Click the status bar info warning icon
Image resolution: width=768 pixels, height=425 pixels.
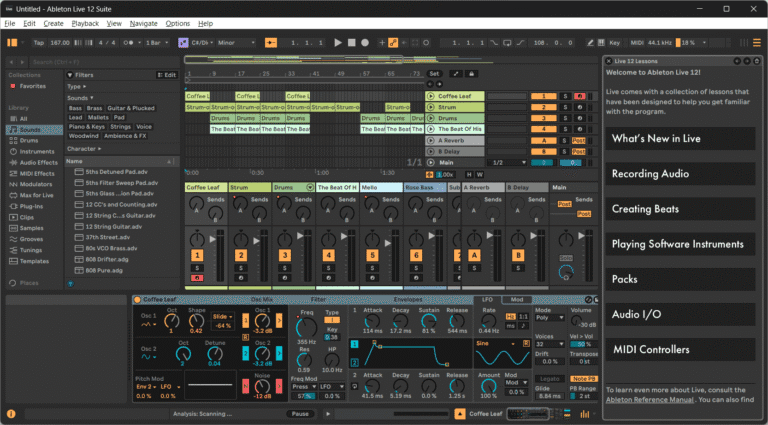[11, 414]
